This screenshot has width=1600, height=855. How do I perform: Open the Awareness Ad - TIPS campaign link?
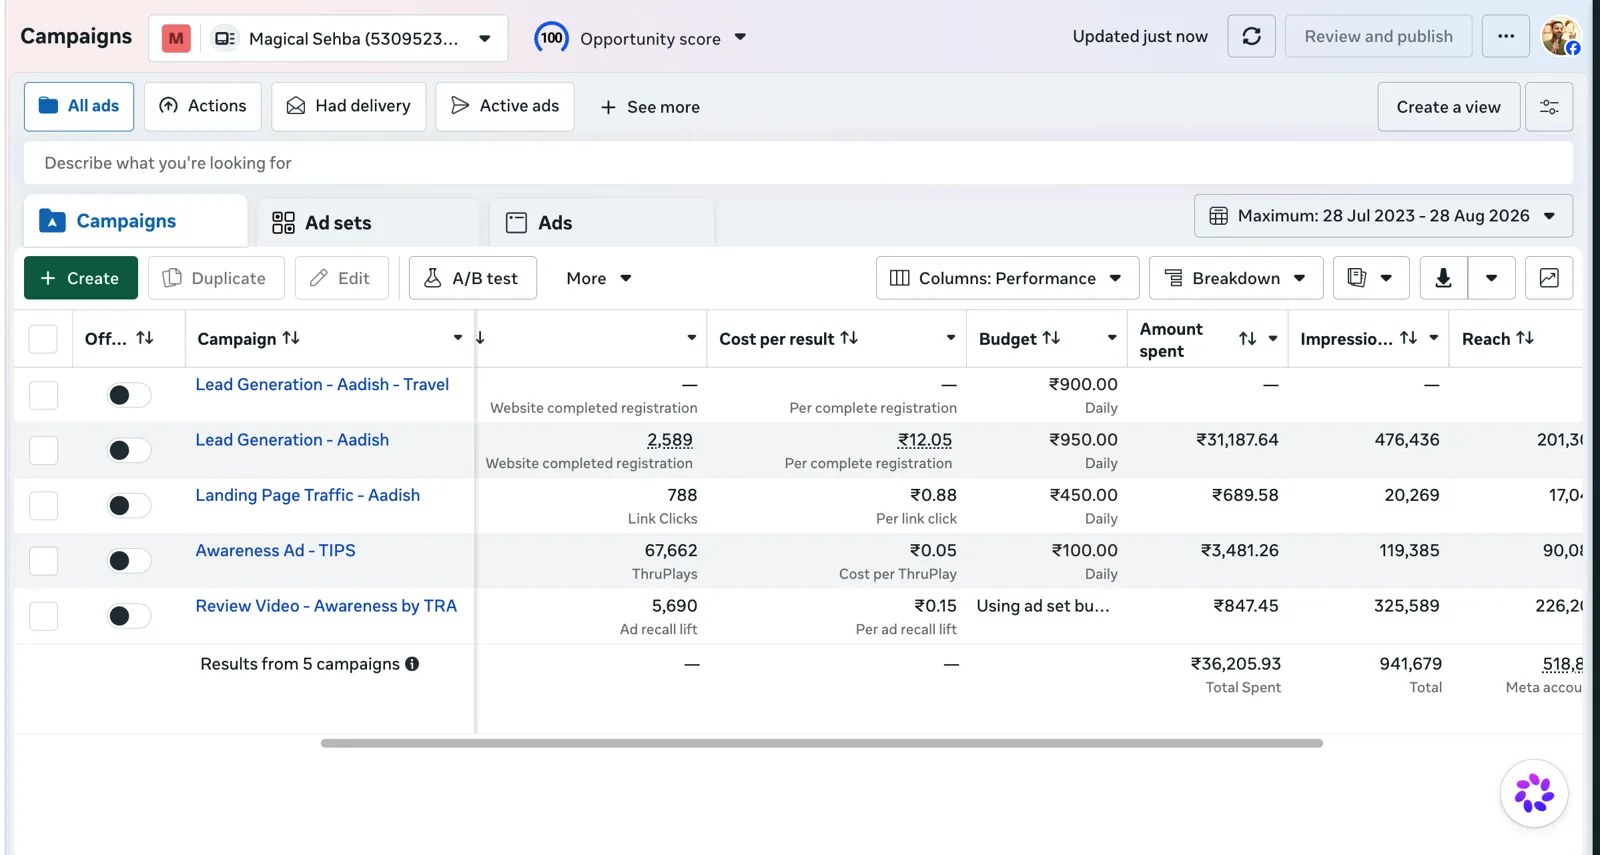tap(275, 550)
